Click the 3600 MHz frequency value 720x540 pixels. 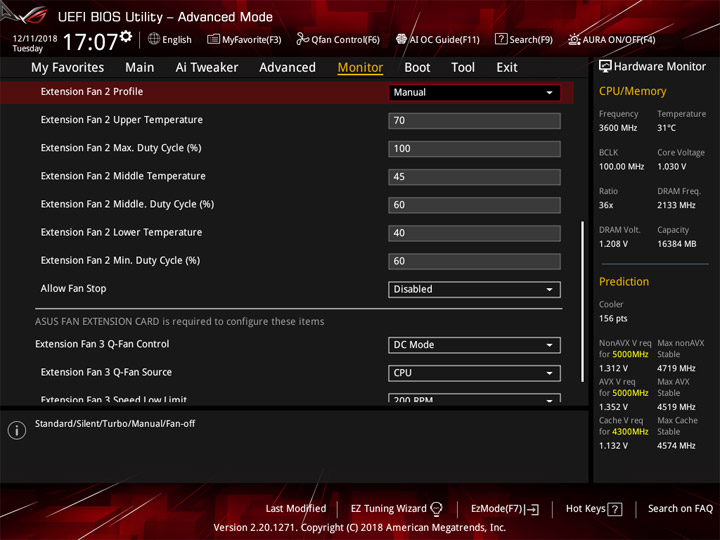[618, 128]
